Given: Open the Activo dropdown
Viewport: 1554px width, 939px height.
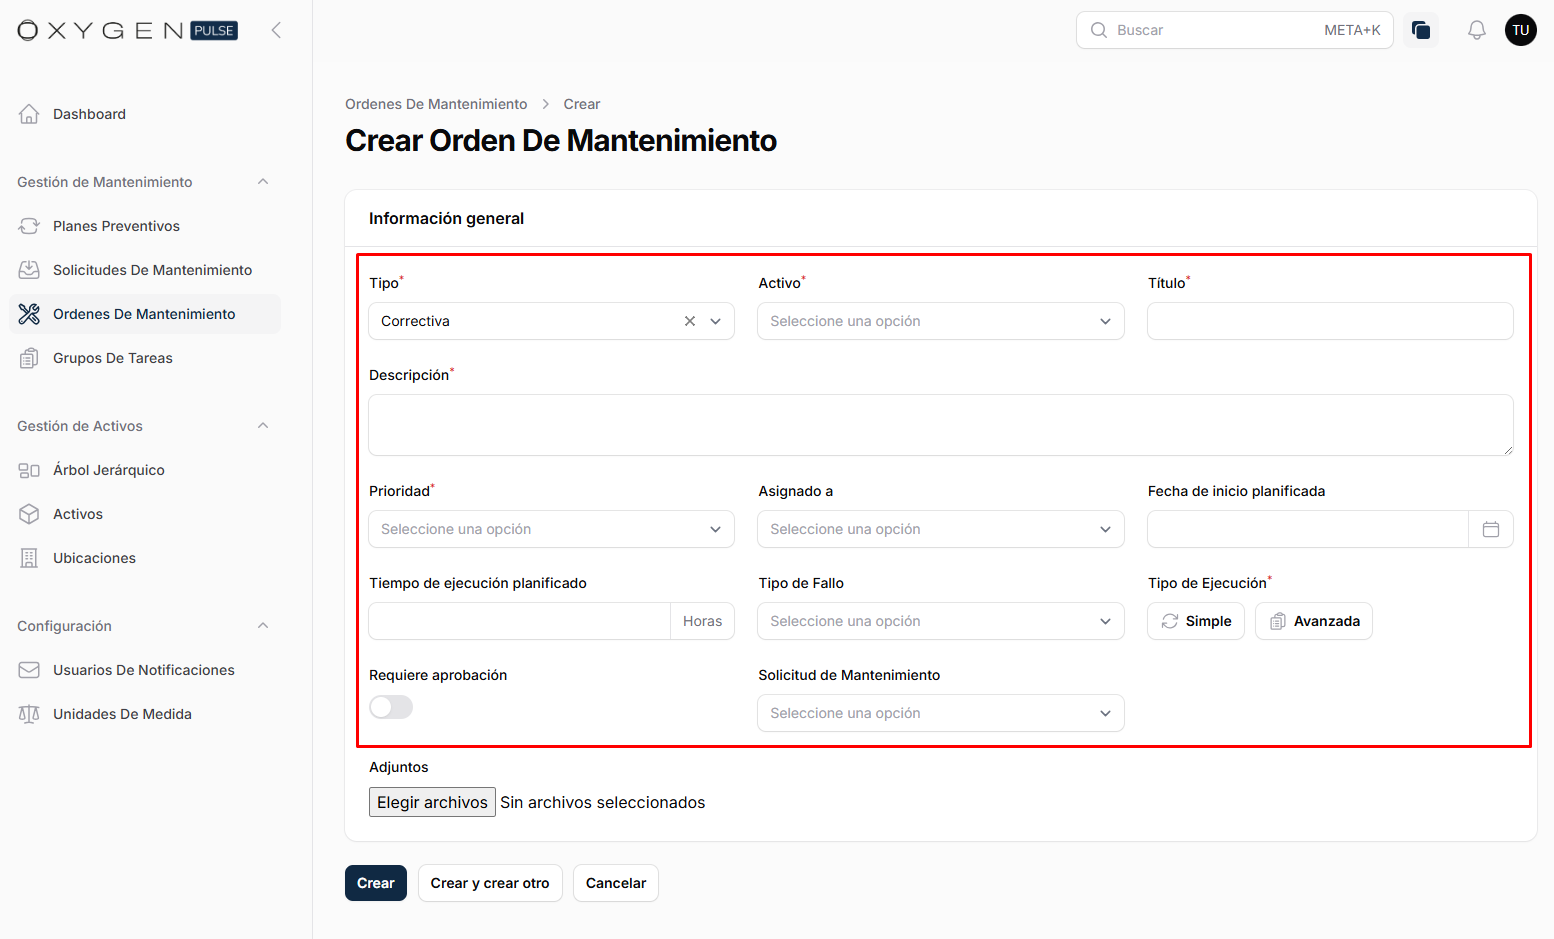Looking at the screenshot, I should pos(940,321).
